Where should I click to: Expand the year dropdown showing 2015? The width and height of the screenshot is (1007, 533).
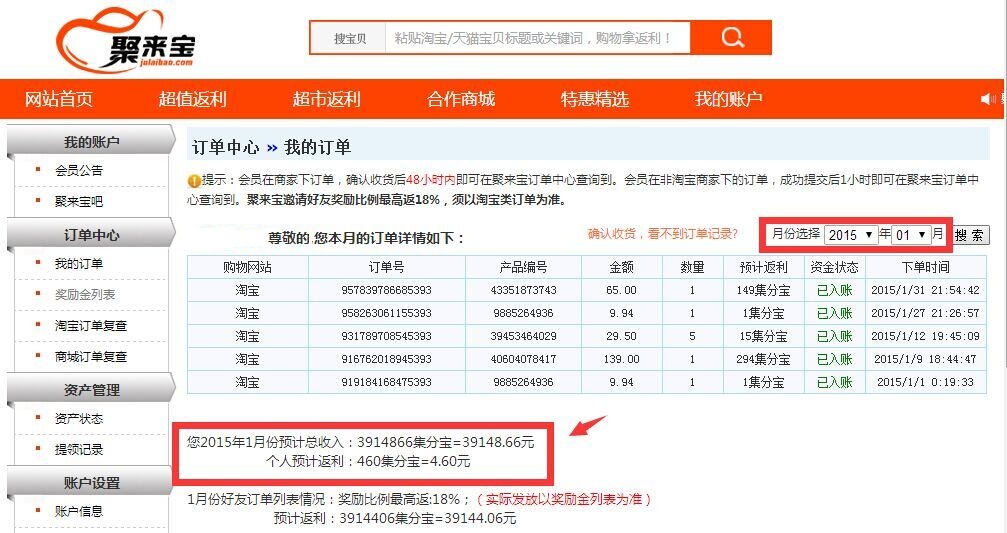[x=850, y=235]
